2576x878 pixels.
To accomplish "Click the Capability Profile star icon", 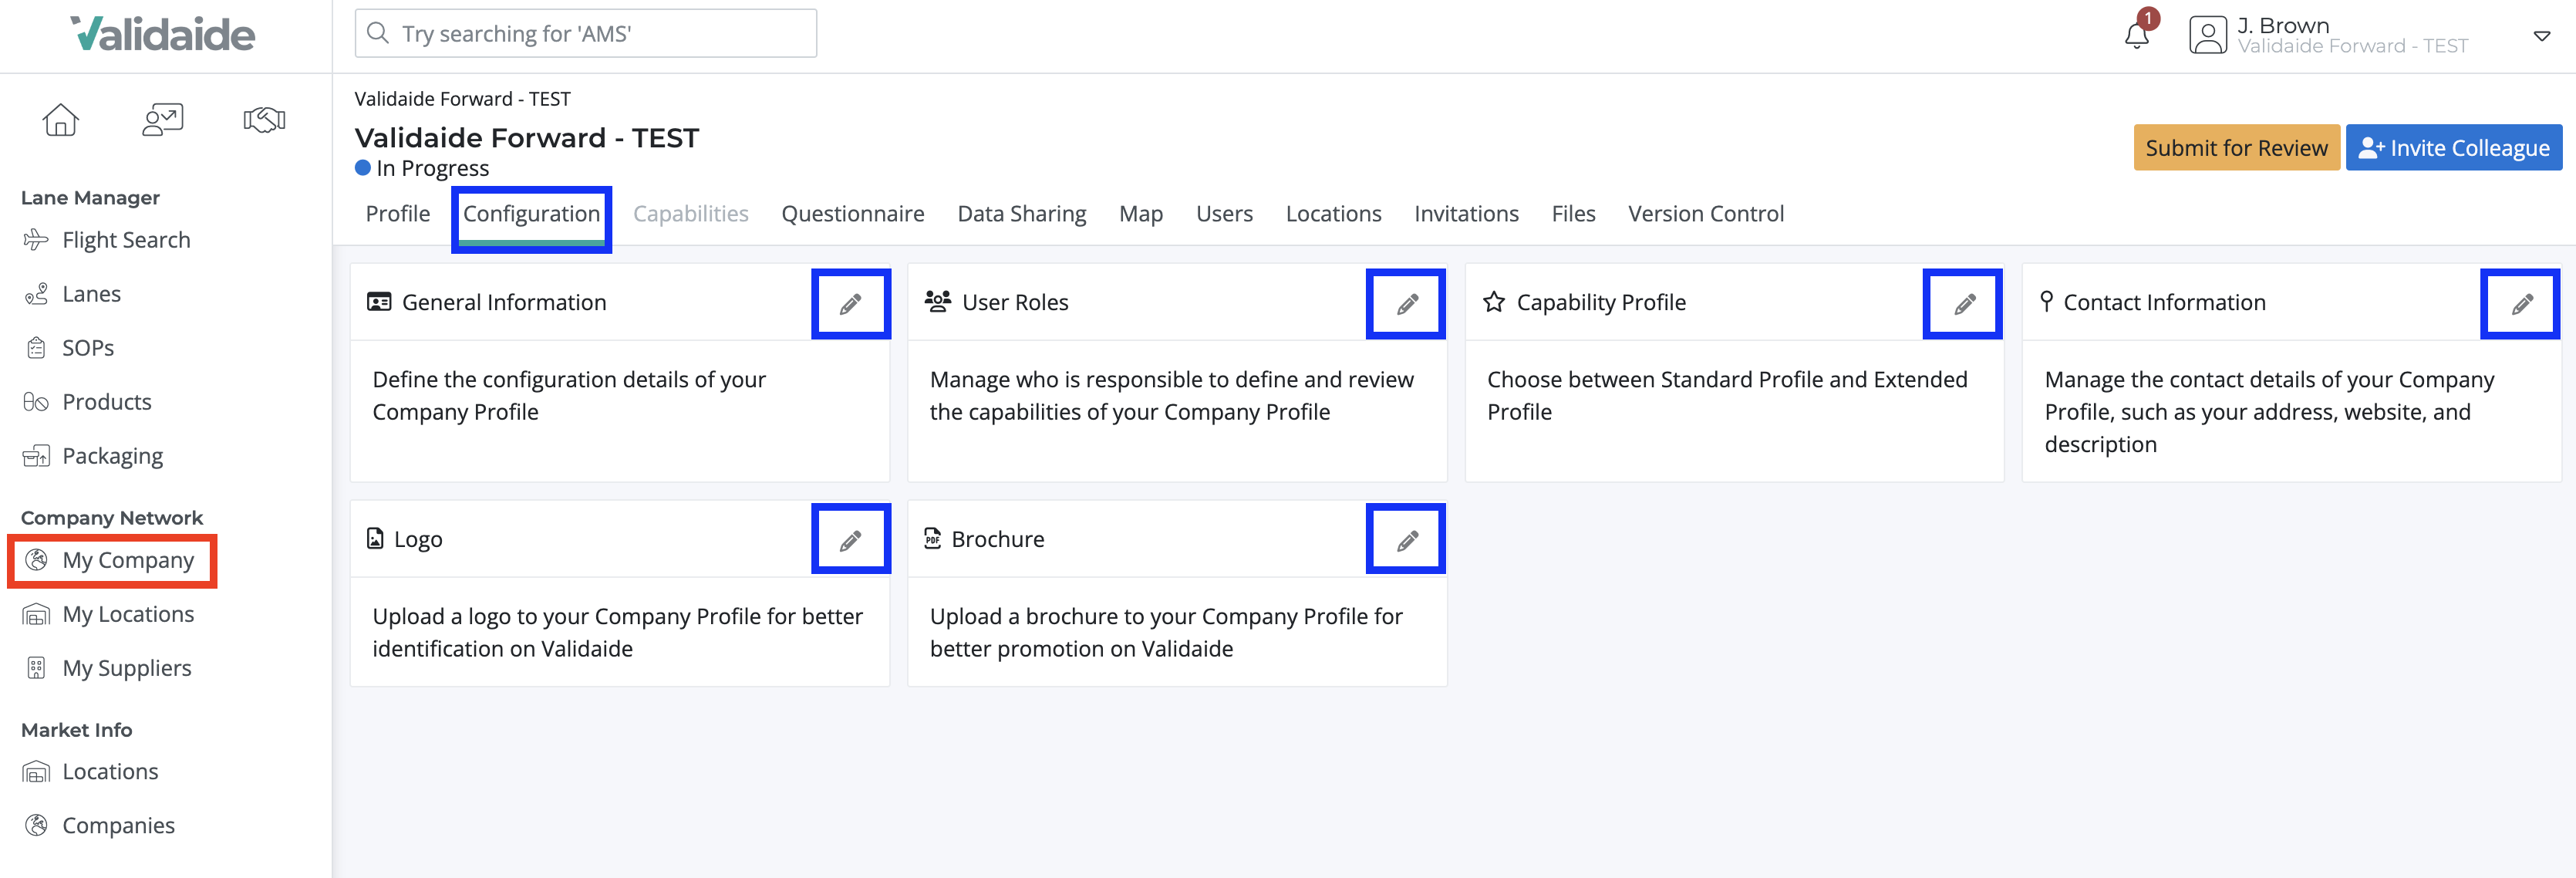I will point(1494,302).
